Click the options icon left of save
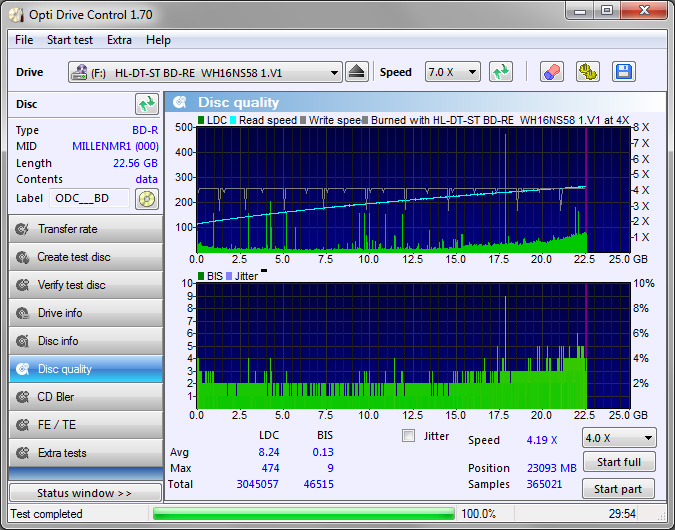 588,72
